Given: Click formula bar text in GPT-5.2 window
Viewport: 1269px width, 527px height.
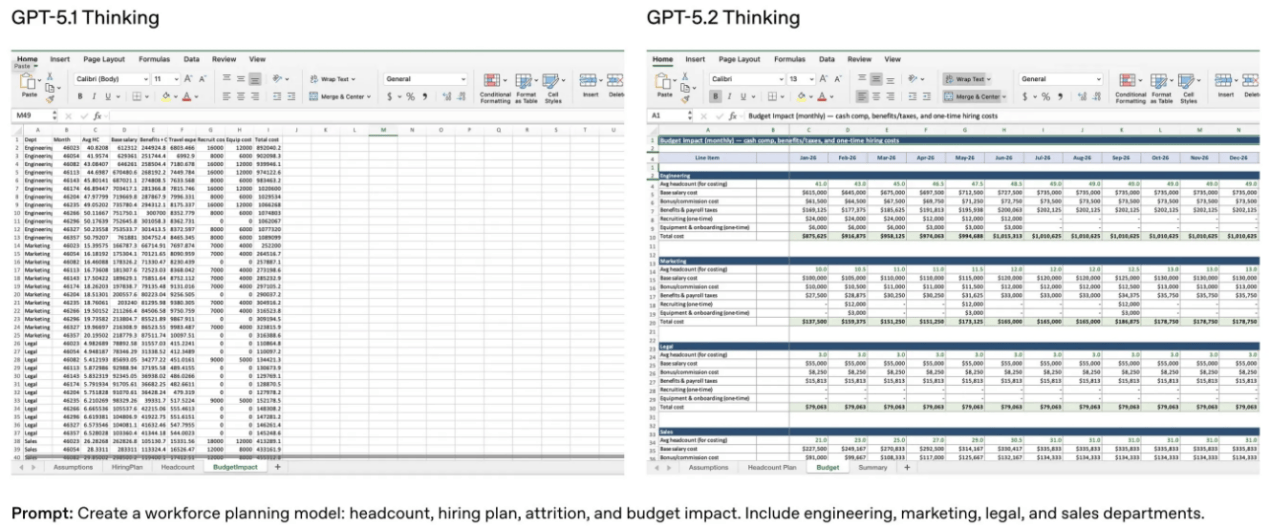Looking at the screenshot, I should [x=872, y=116].
